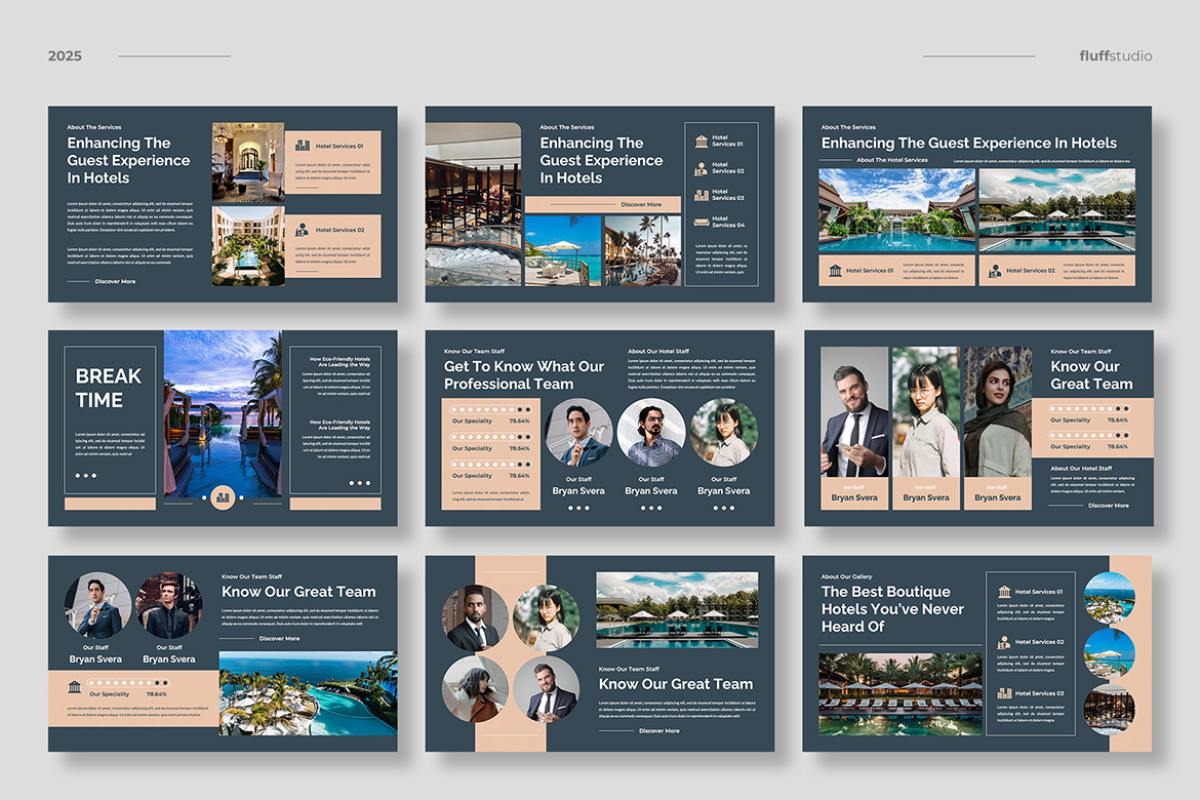This screenshot has height=800, width=1200.
Task: Click the column icon for Hotel Services 01, bottom-right slide
Action: 1005,592
